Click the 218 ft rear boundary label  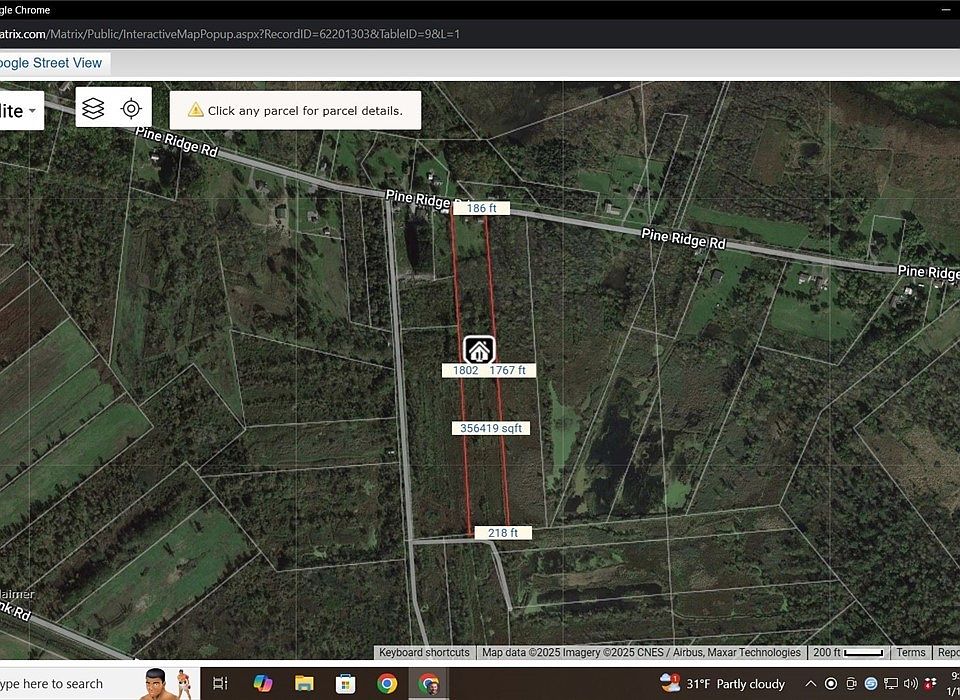pyautogui.click(x=502, y=533)
